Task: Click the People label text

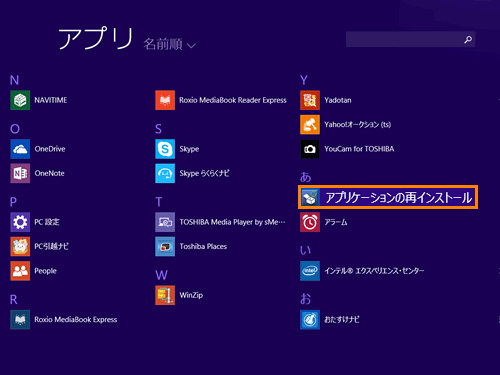Action: click(x=45, y=271)
